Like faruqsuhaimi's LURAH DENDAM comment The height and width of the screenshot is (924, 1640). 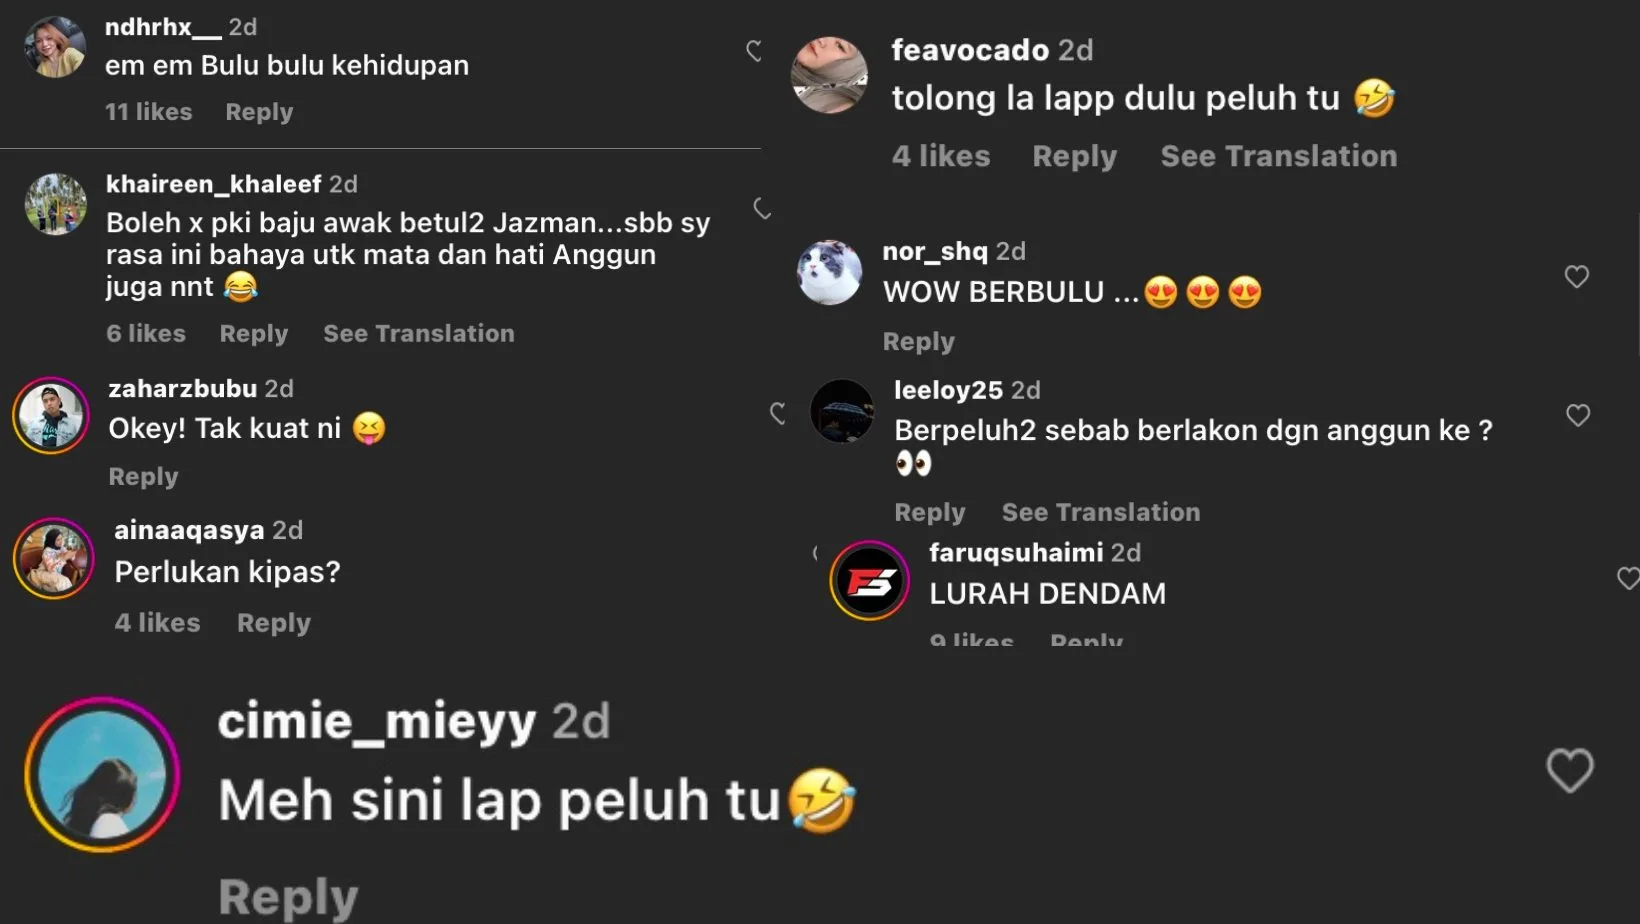coord(1628,577)
